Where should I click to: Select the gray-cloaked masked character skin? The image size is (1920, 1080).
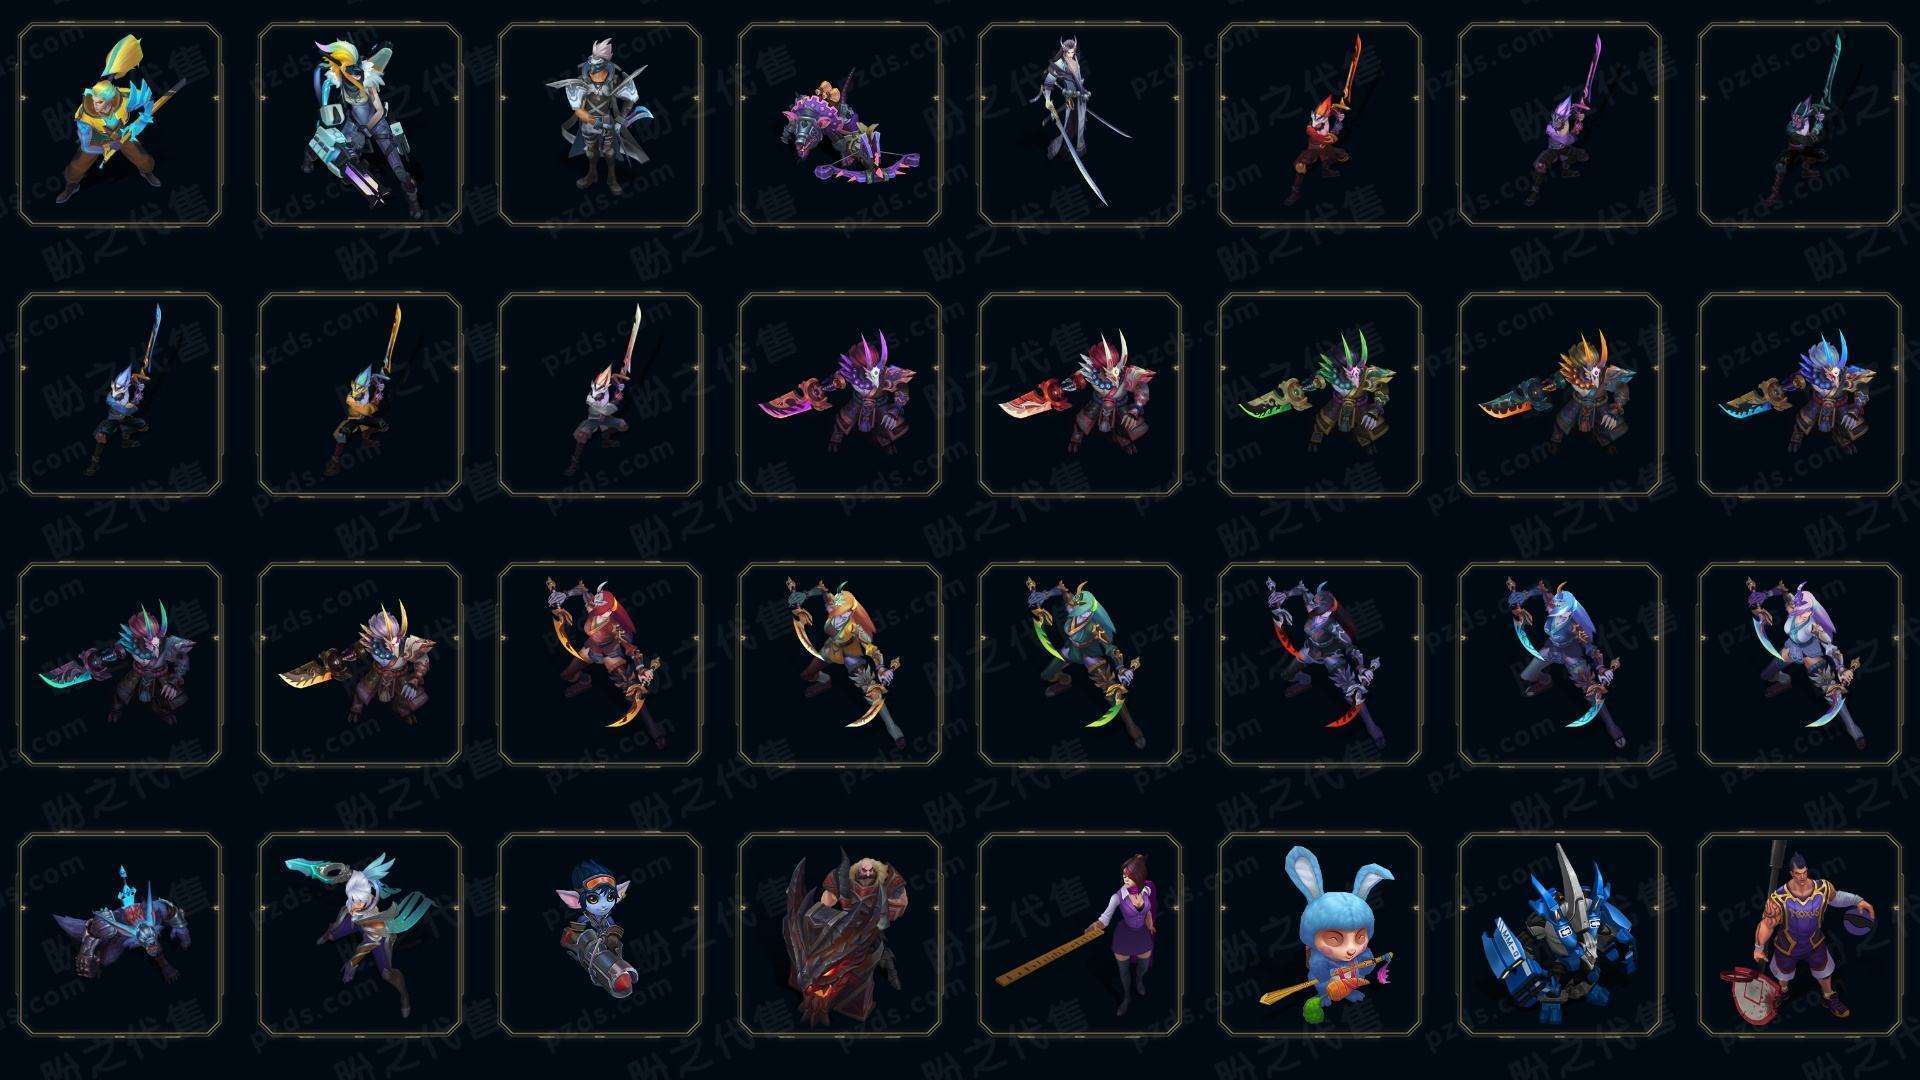tap(599, 124)
